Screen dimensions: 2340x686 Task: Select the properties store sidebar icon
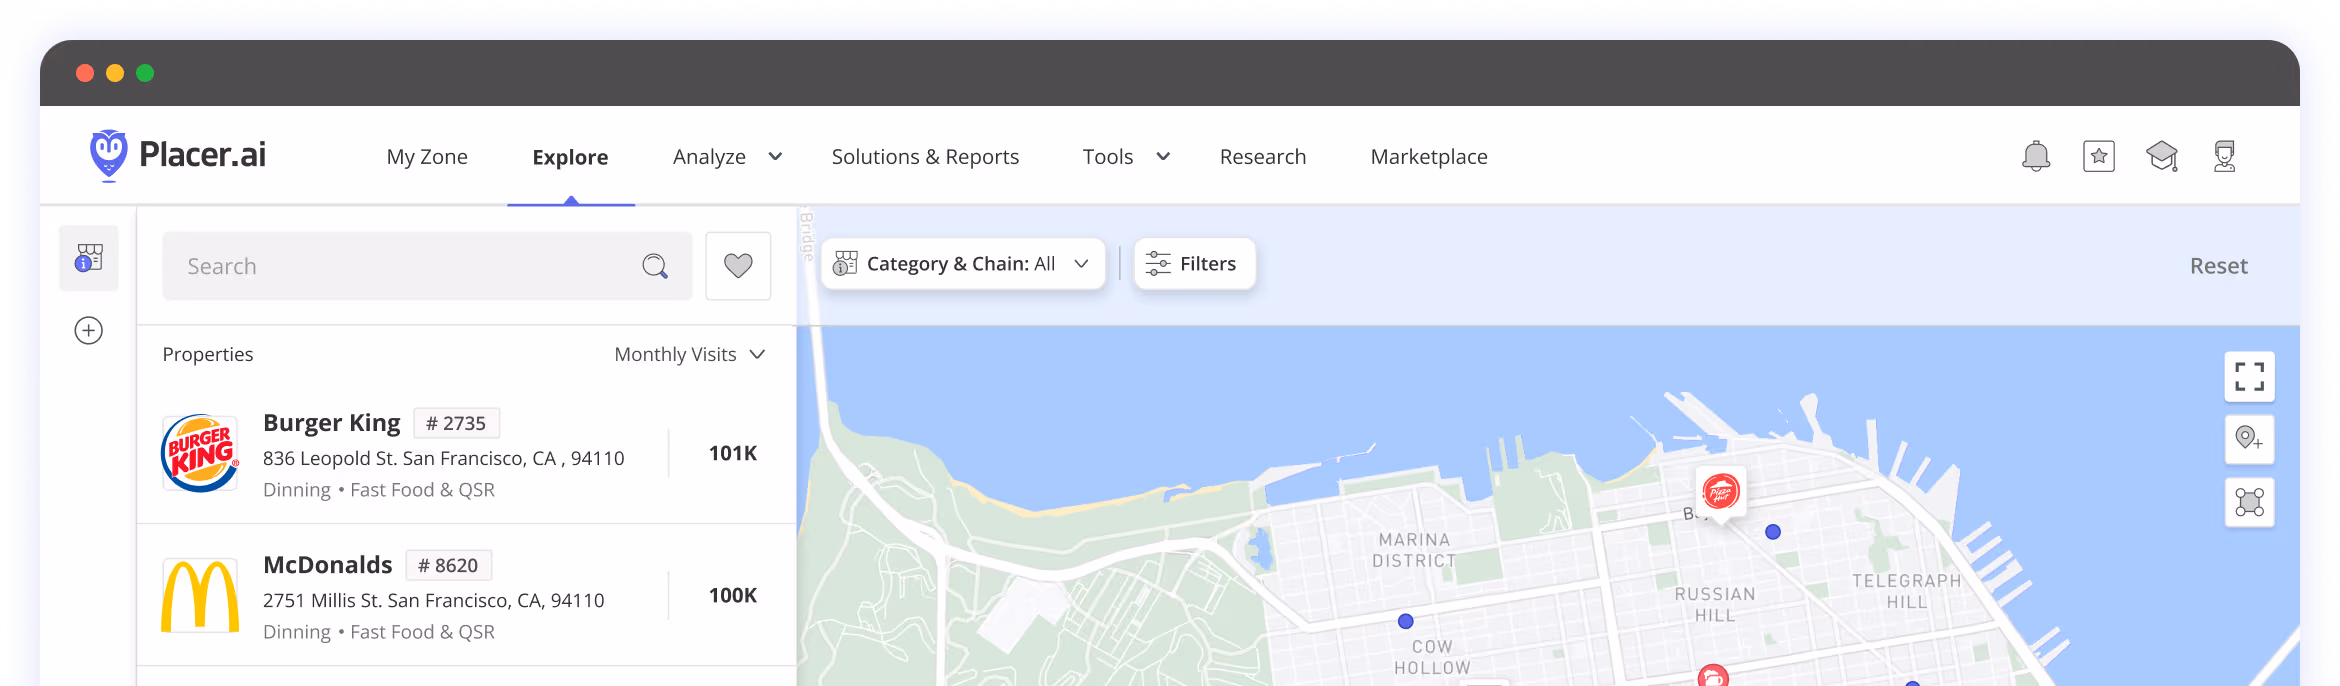tap(89, 258)
